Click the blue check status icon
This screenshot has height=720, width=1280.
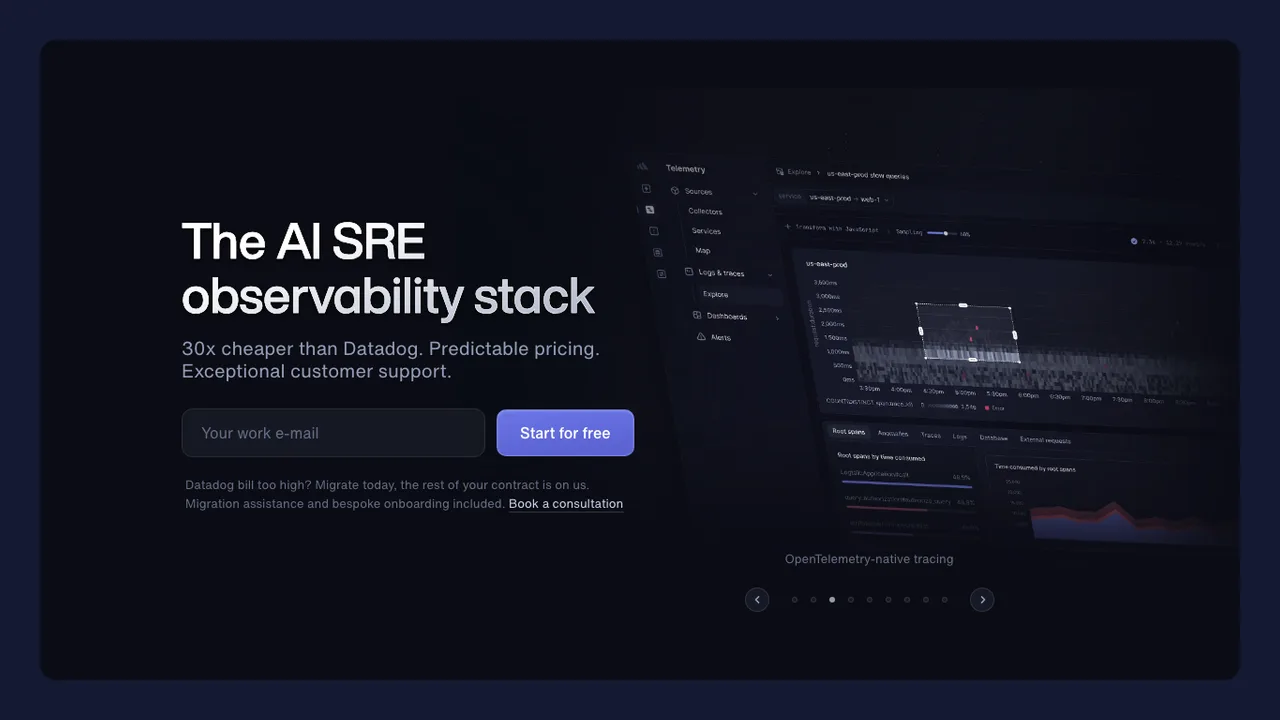pos(1134,241)
